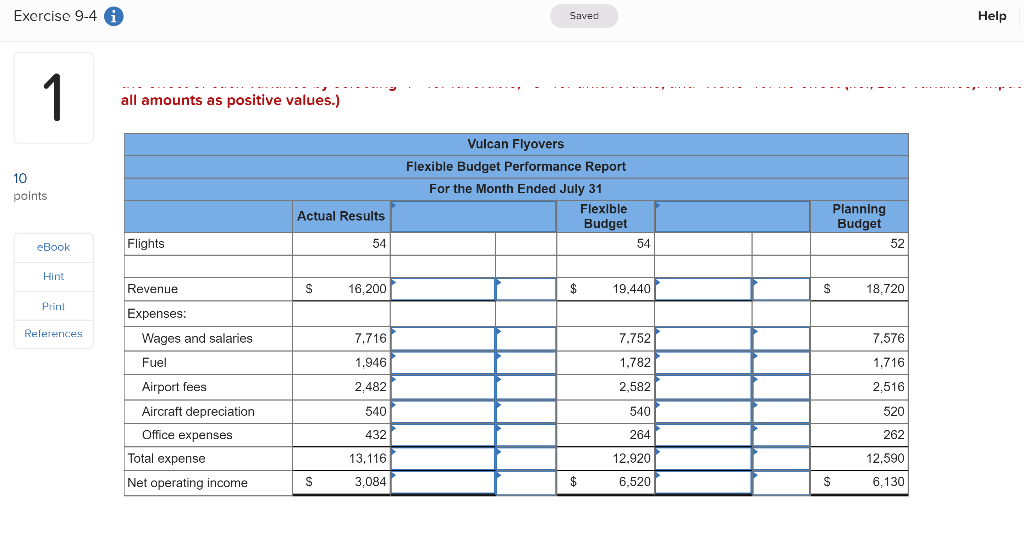The width and height of the screenshot is (1024, 555).
Task: Open Office expenses F/U dropdown before Planning Budget
Action: pyautogui.click(x=781, y=435)
